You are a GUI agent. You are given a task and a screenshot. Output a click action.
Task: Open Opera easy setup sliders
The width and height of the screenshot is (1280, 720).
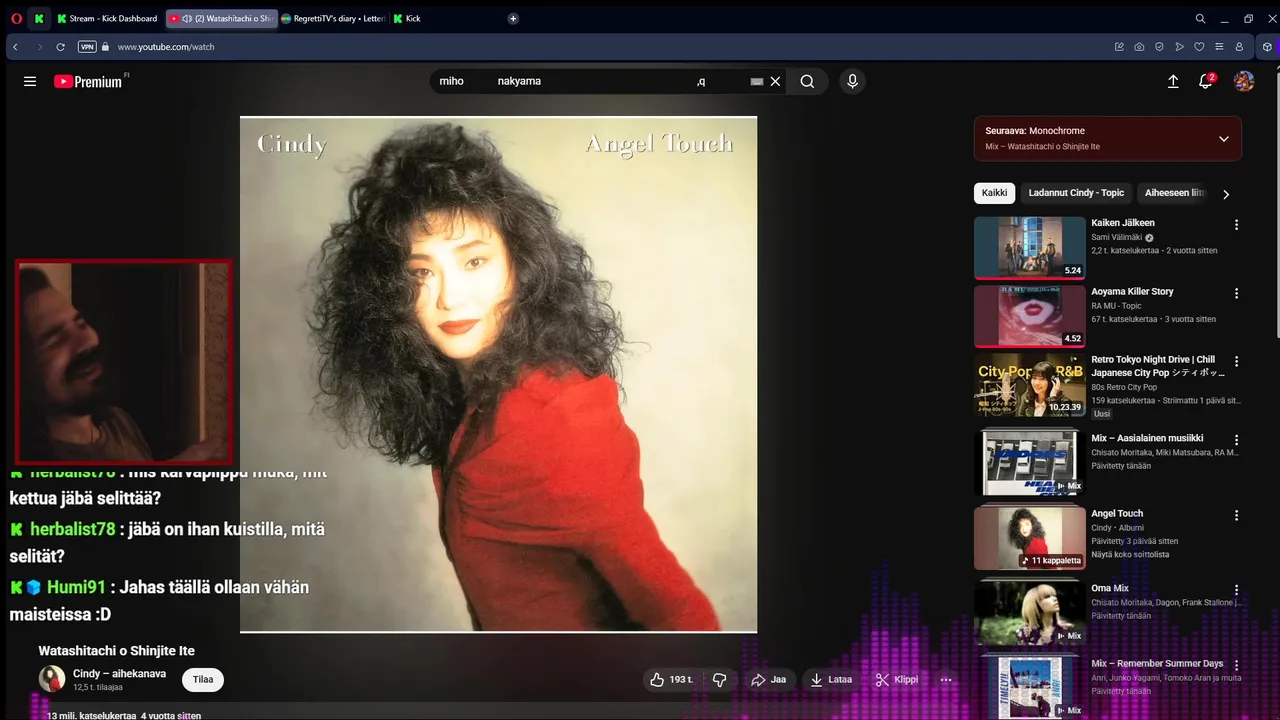click(1219, 47)
